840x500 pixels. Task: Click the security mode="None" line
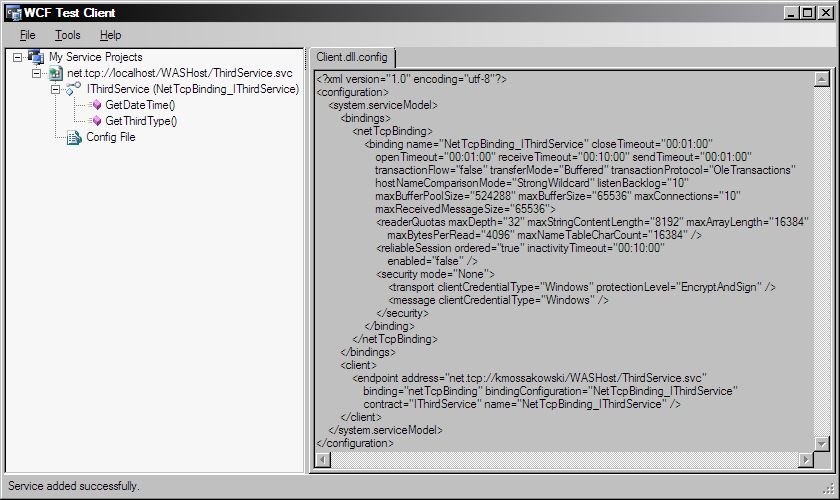pos(435,274)
